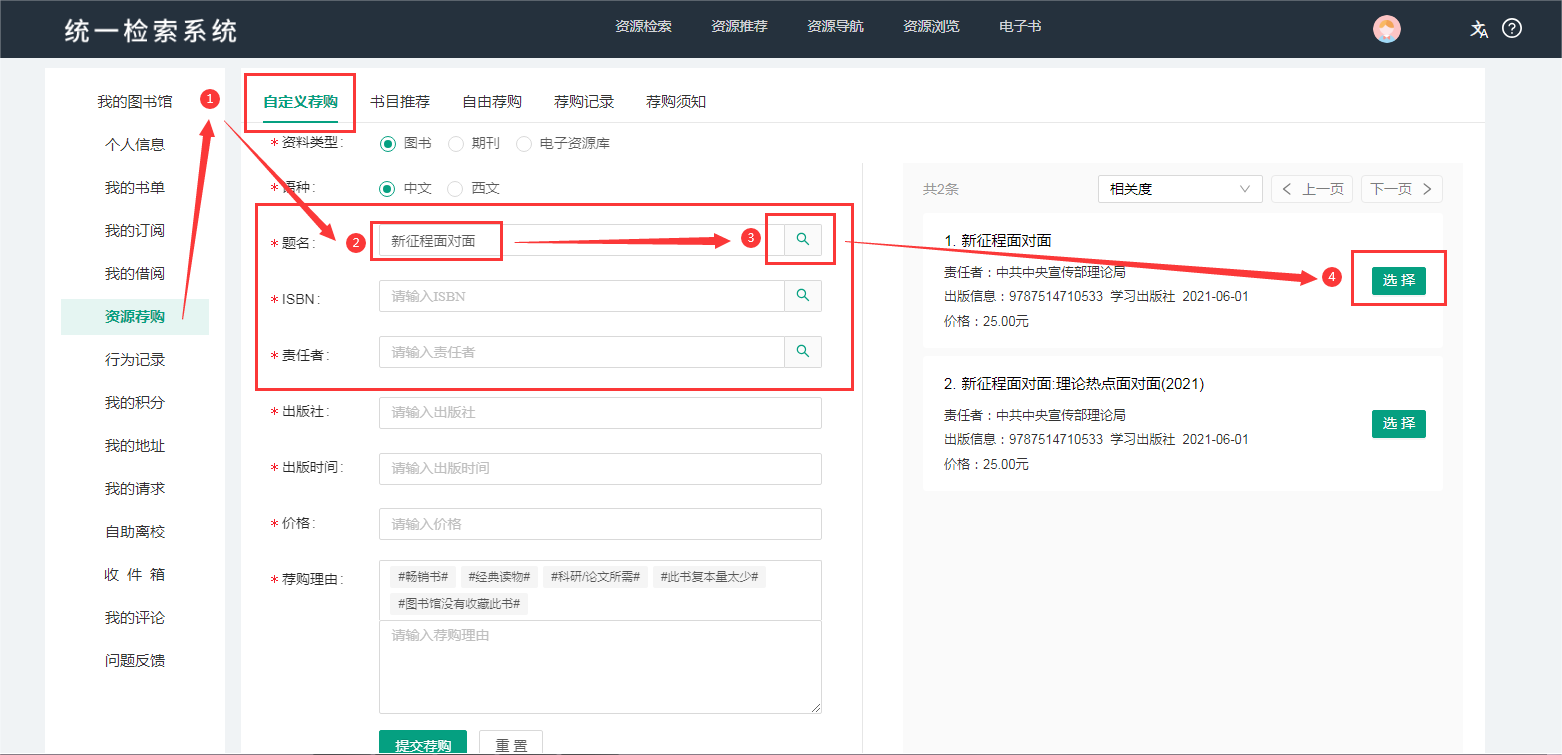Switch to the 书目推荐 tab

(403, 101)
